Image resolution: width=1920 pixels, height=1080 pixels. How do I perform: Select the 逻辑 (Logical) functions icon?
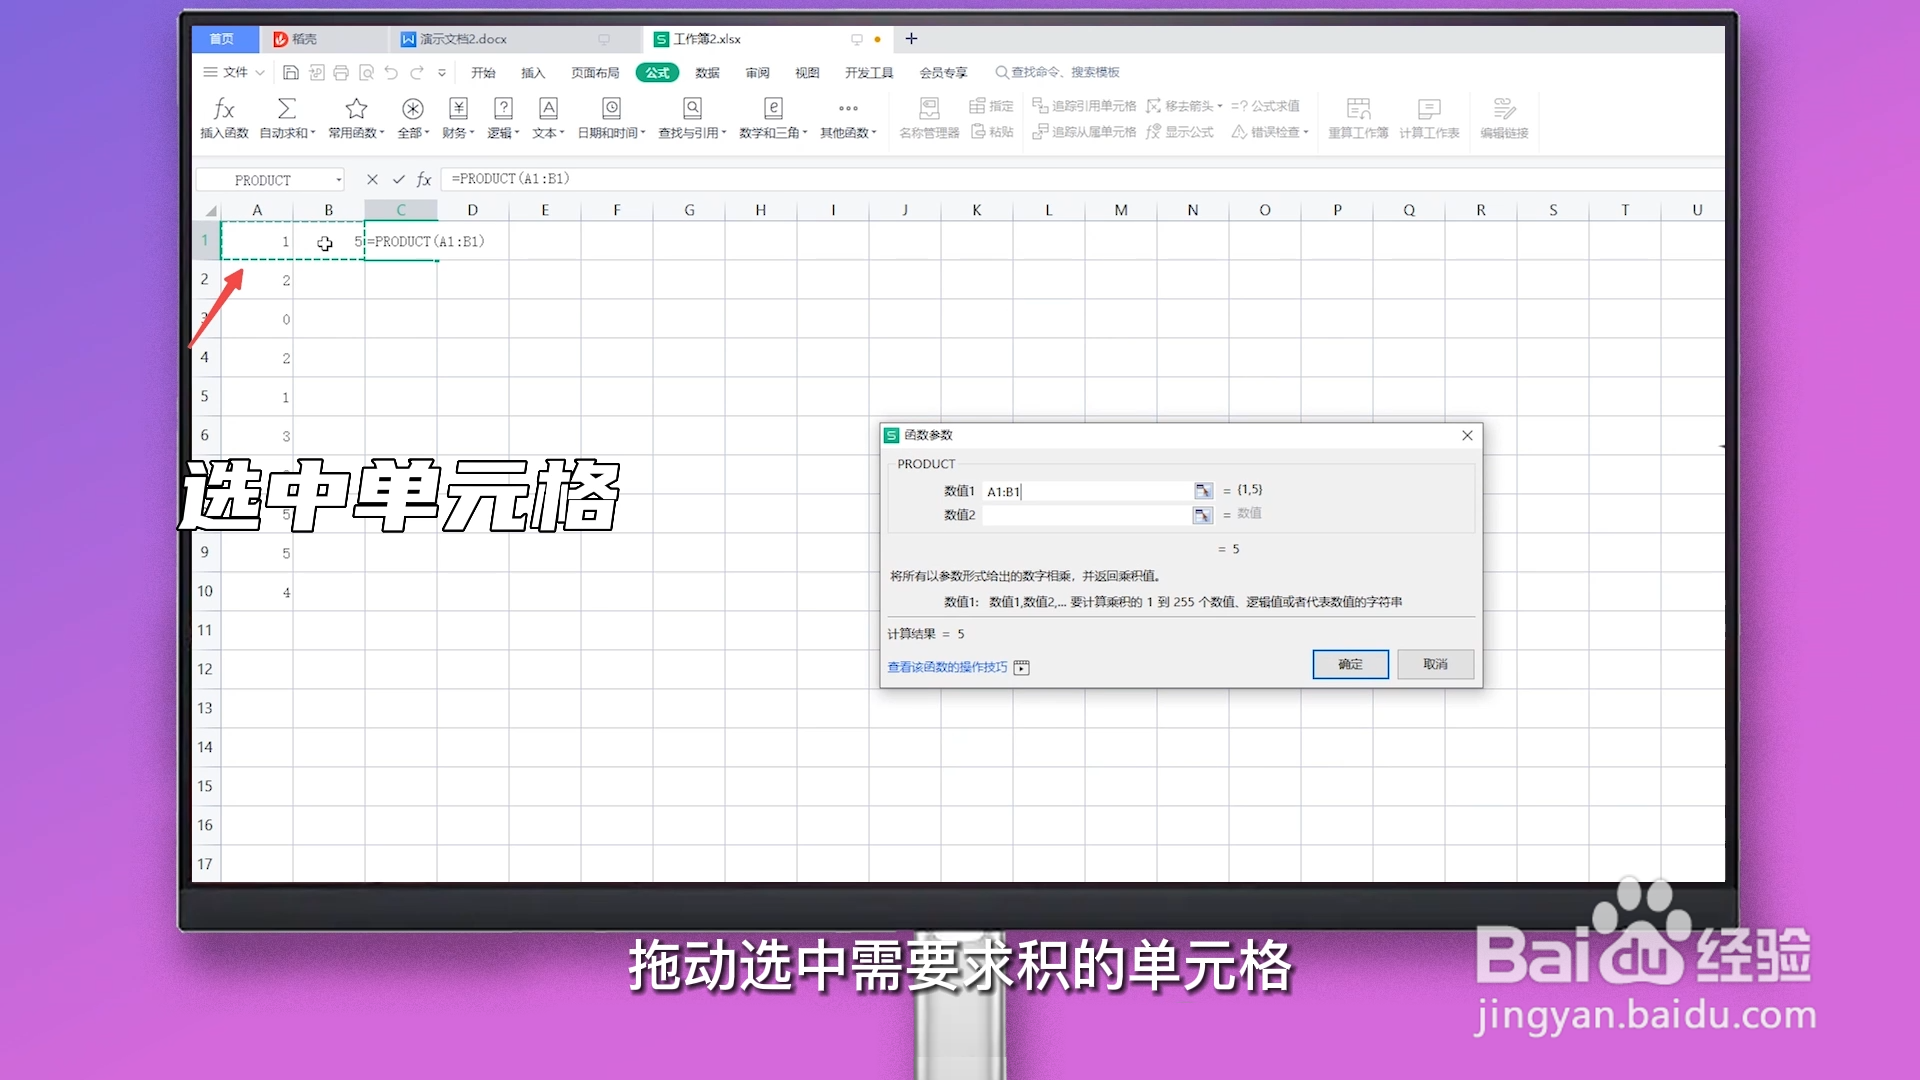tap(503, 118)
